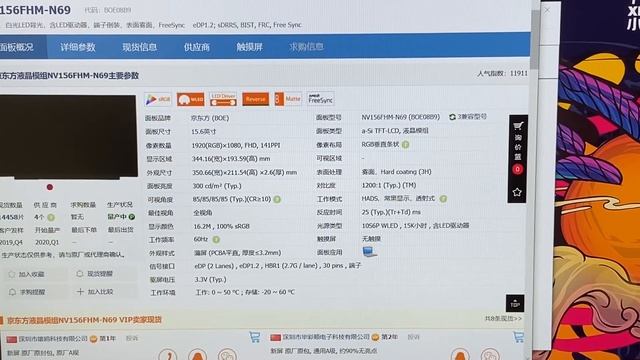
Task: Click the star favorite icon in black sidebar
Action: (x=517, y=192)
